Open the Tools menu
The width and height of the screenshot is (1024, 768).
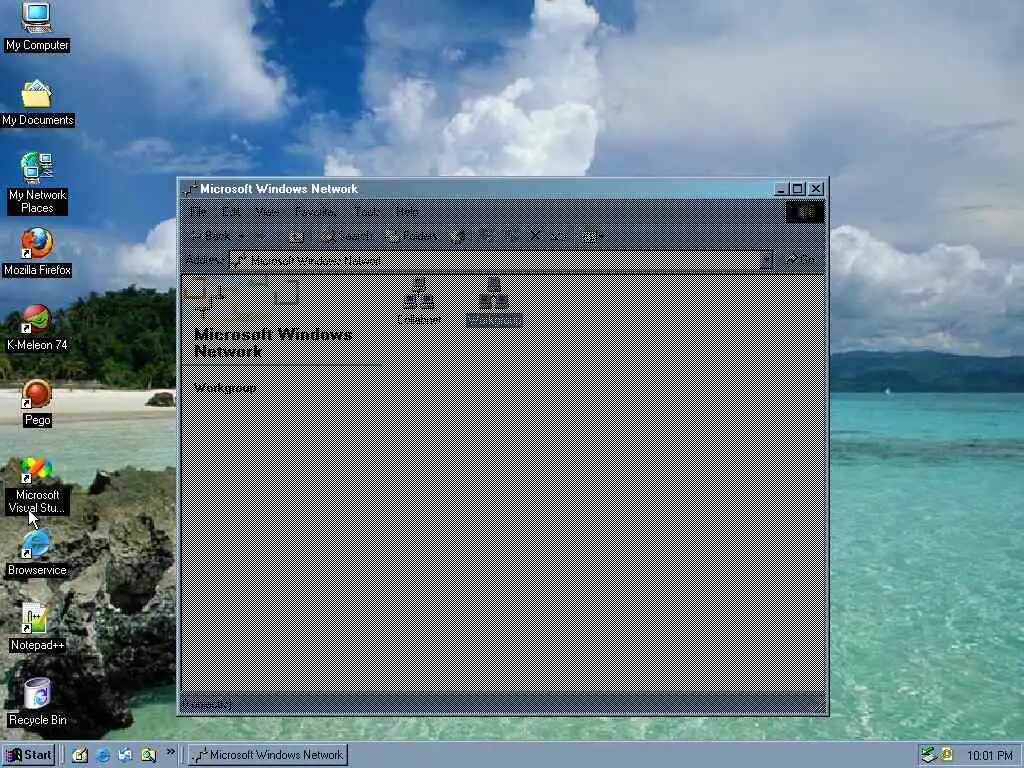pos(366,212)
